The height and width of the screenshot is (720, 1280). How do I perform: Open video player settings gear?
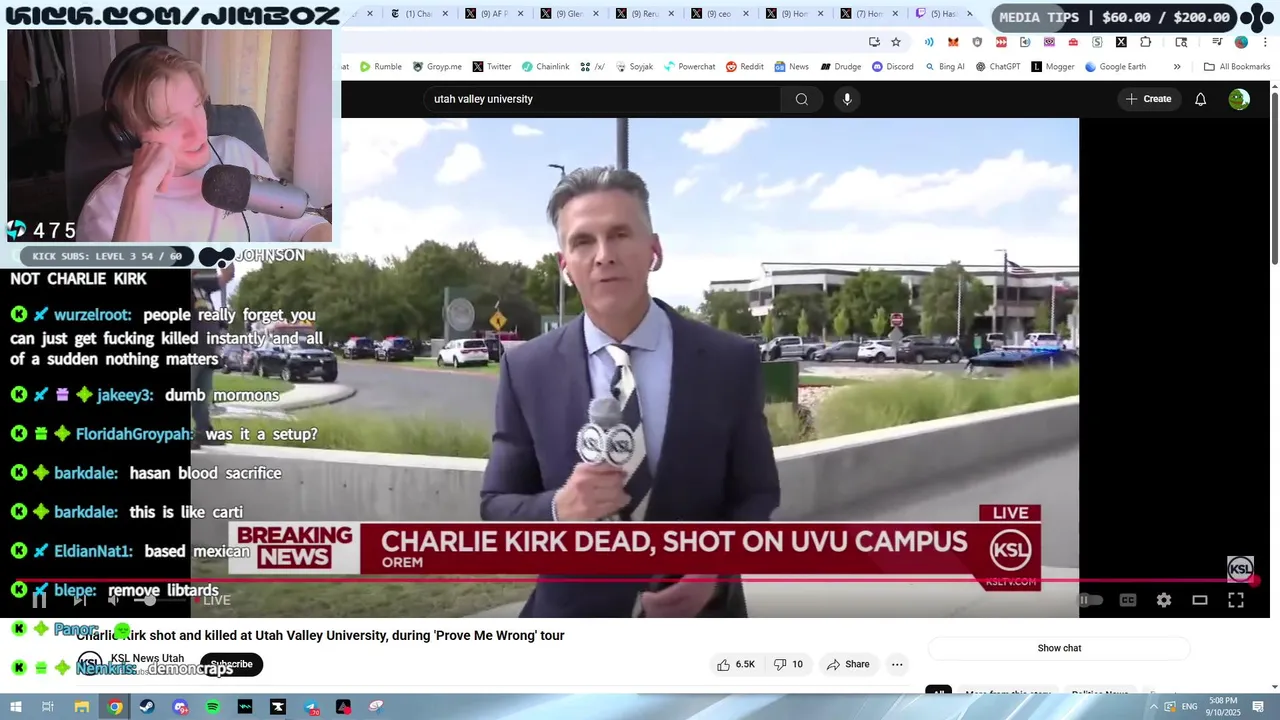click(x=1164, y=600)
